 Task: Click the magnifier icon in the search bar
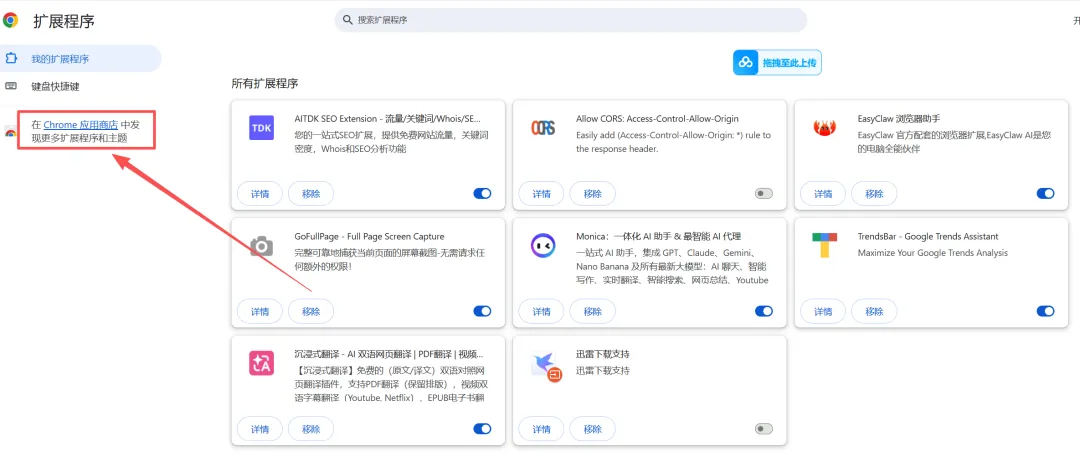[348, 20]
